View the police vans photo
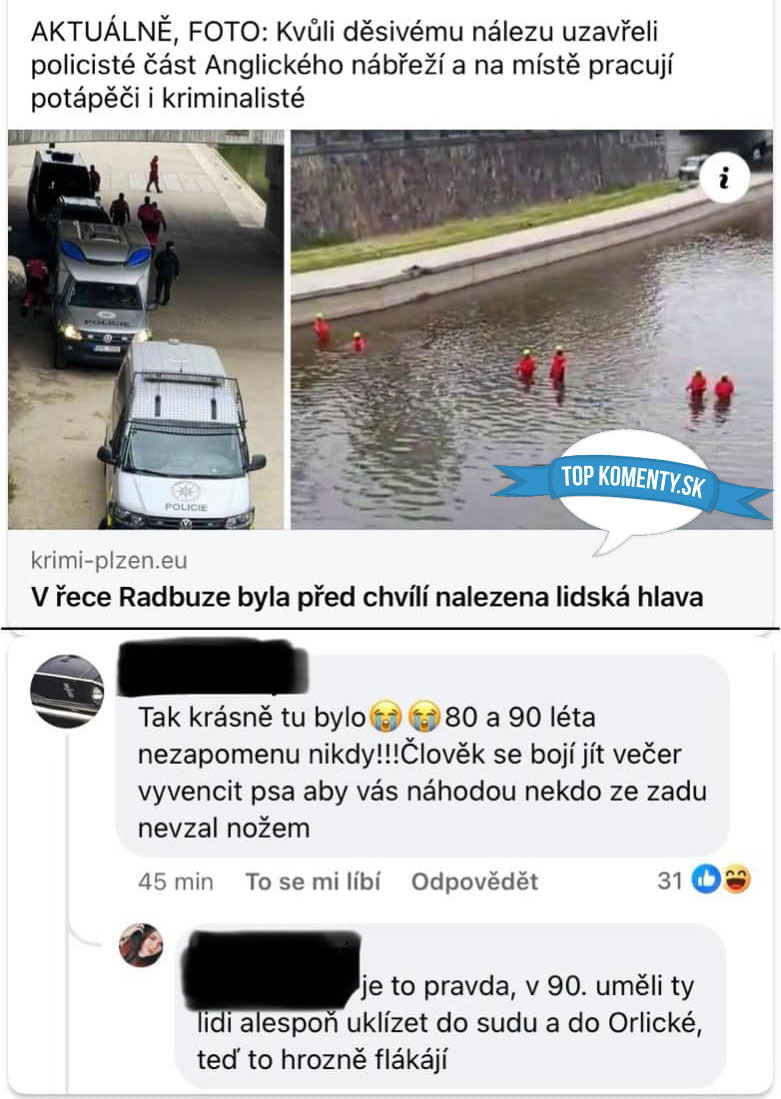Viewport: 781px width, 1099px height. 146,329
